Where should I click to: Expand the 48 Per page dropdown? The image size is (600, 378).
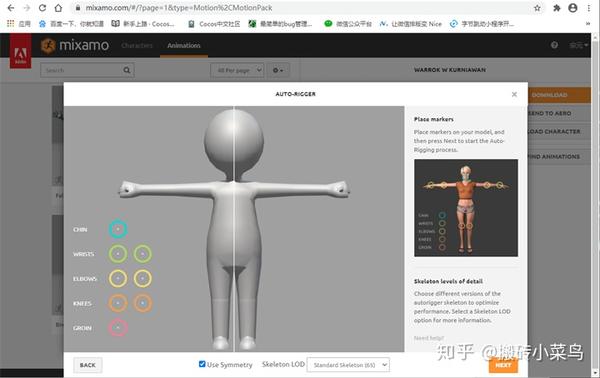click(237, 70)
